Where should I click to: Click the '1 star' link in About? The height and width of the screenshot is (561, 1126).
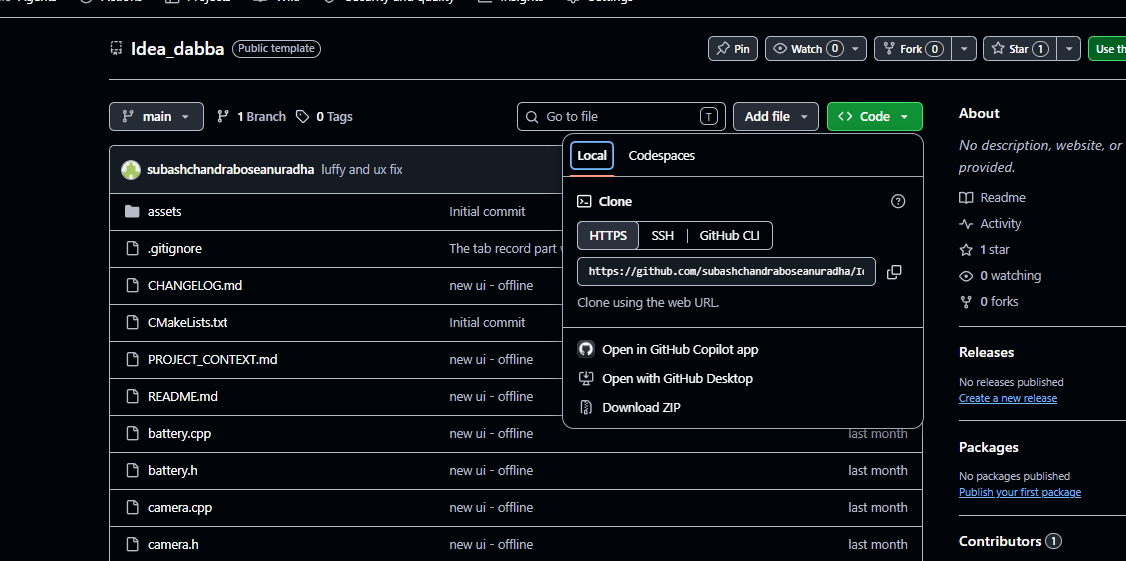coord(985,250)
